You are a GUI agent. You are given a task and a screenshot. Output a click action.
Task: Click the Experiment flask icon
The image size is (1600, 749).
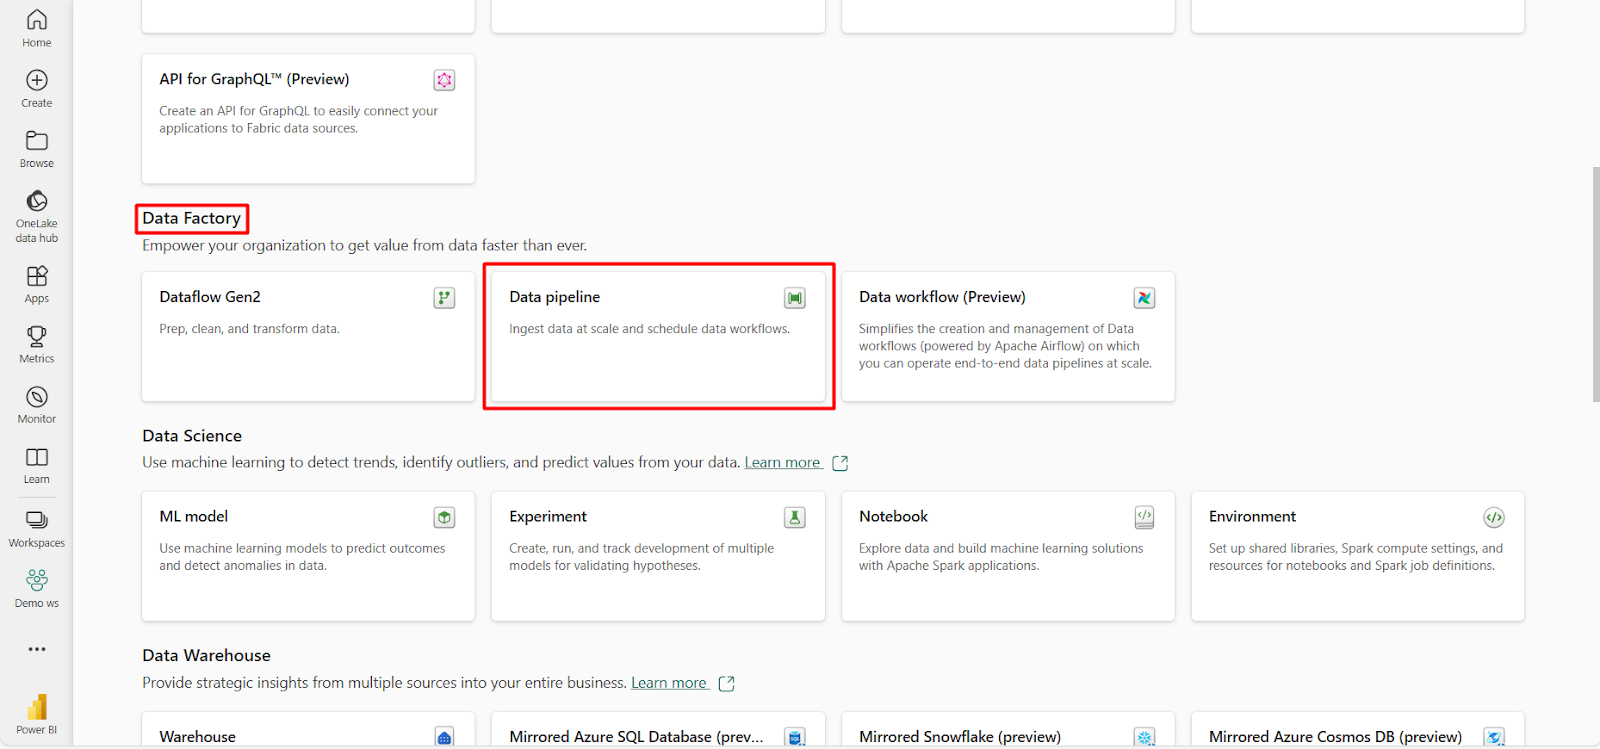(794, 517)
